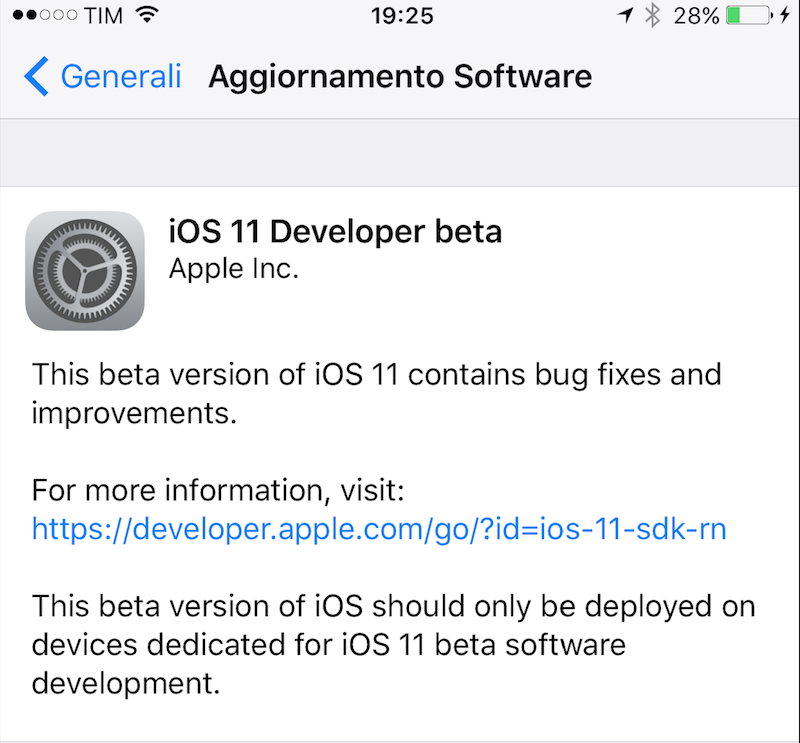
Task: Go back to Generali settings
Action: (x=120, y=77)
